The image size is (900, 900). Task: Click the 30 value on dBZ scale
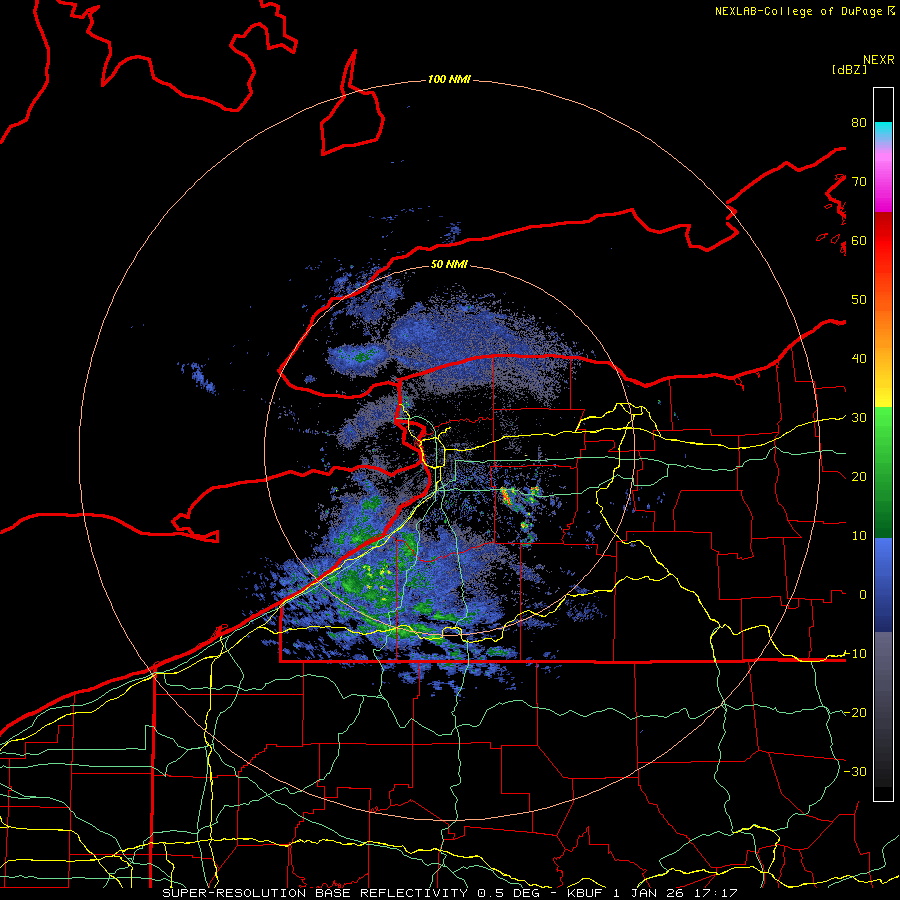point(859,418)
